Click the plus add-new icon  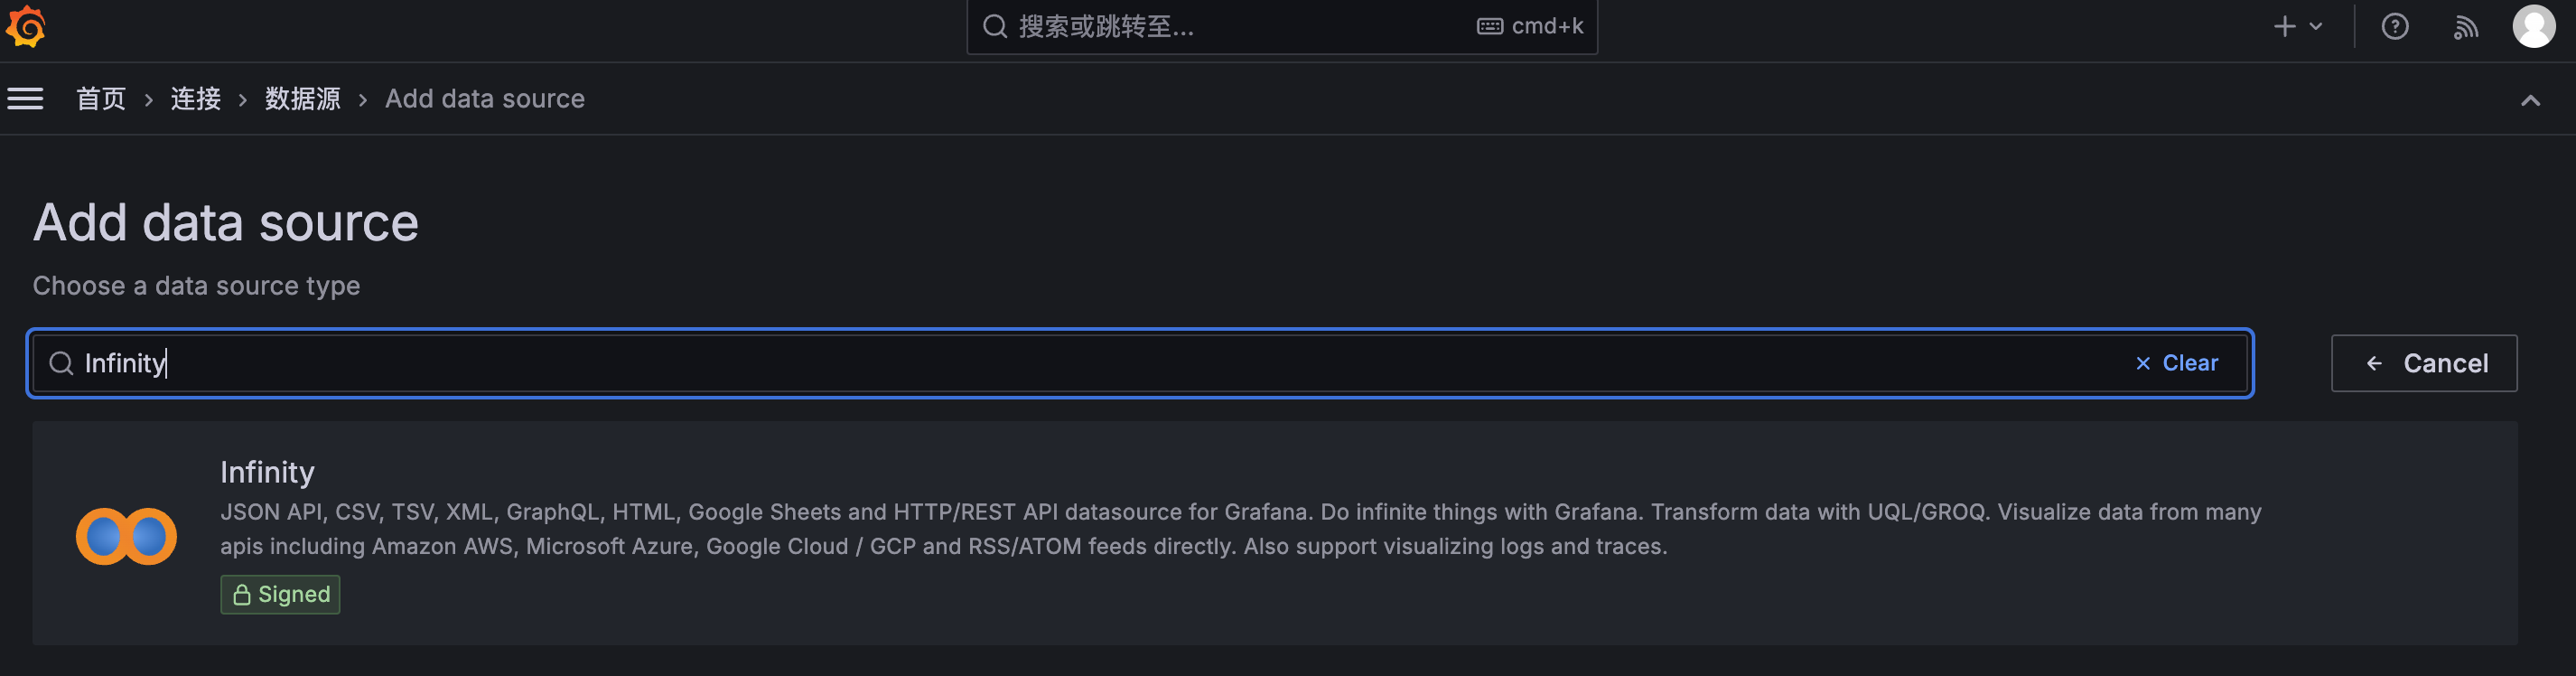(2284, 27)
